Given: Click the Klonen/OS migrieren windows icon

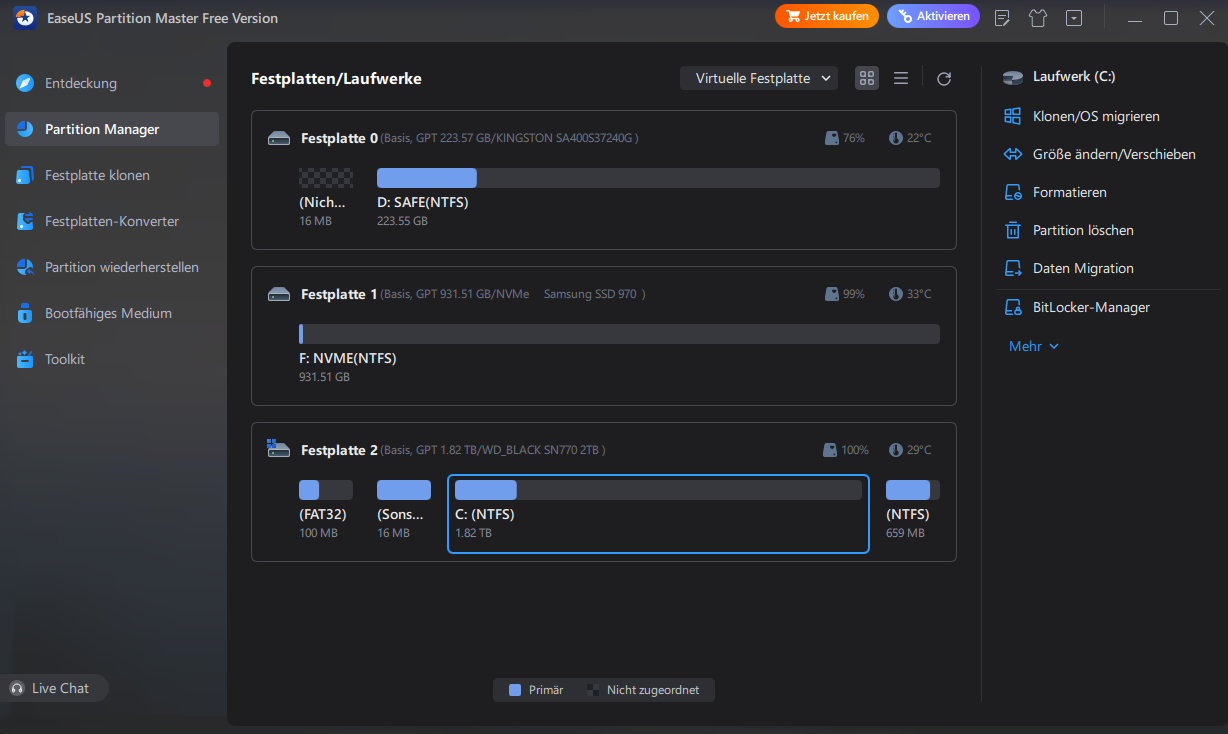Looking at the screenshot, I should click(1013, 116).
